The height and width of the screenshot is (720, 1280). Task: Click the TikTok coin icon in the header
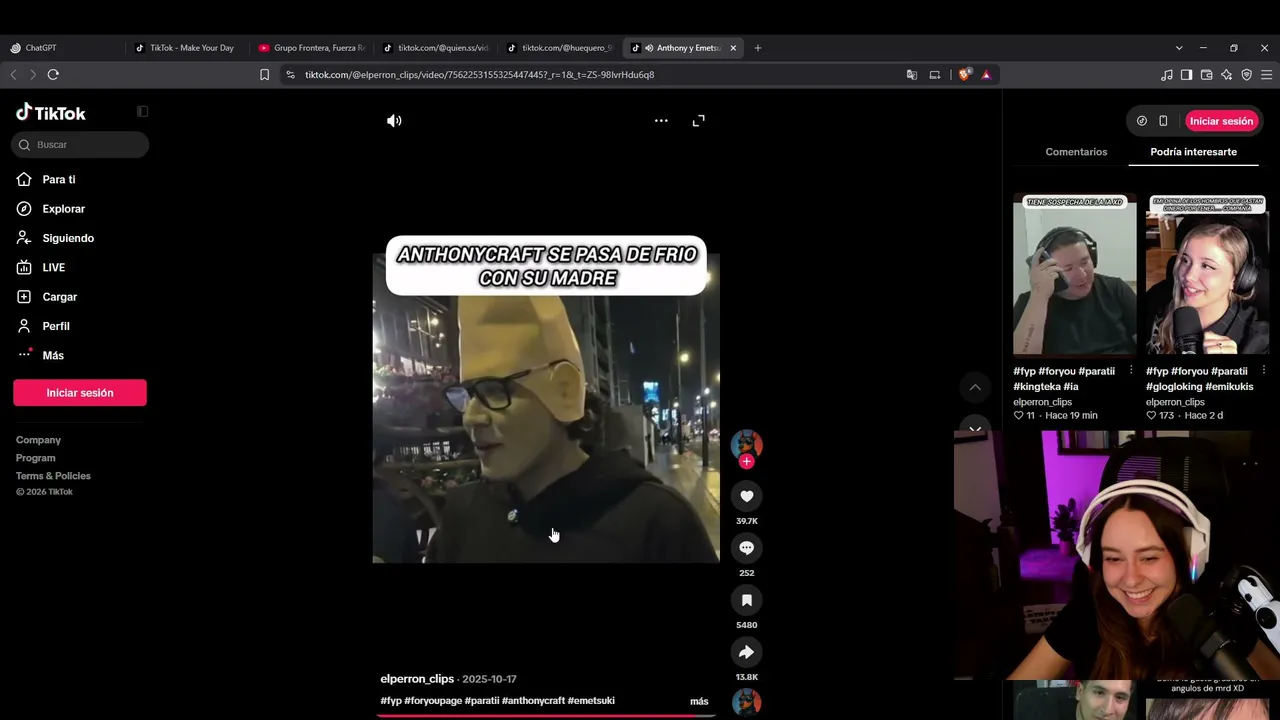1142,121
